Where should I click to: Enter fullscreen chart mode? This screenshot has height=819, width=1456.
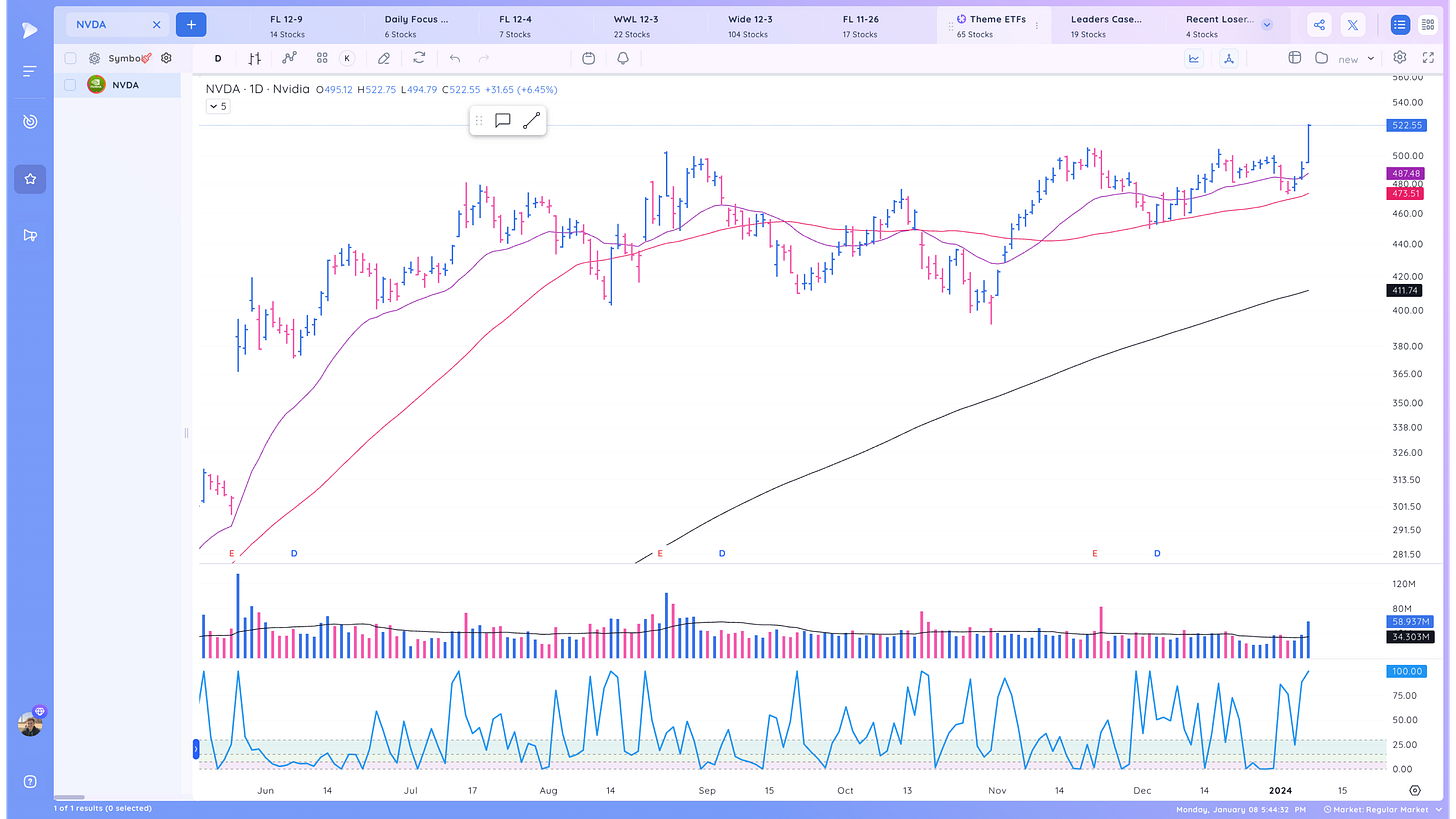(1428, 58)
